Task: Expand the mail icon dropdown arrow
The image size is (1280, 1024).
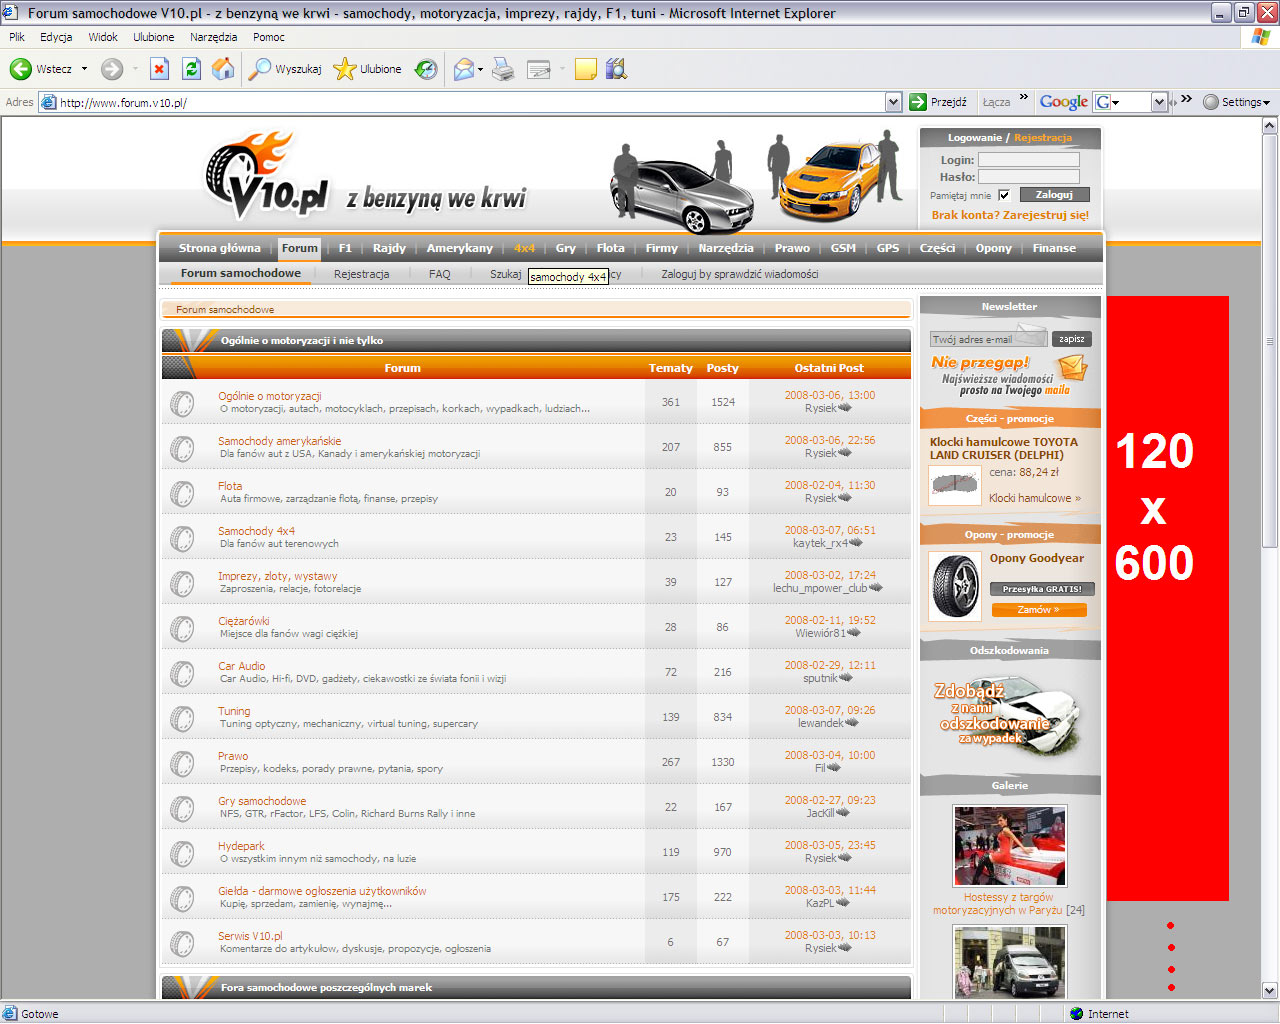Action: [480, 70]
